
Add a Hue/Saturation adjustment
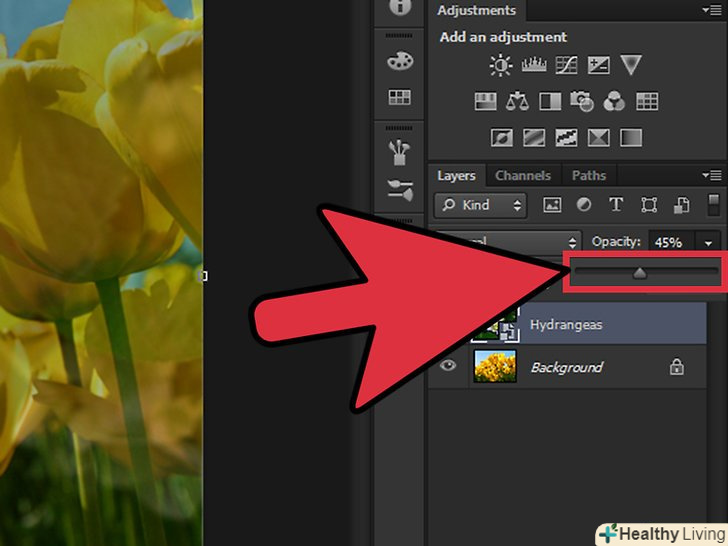pos(485,101)
